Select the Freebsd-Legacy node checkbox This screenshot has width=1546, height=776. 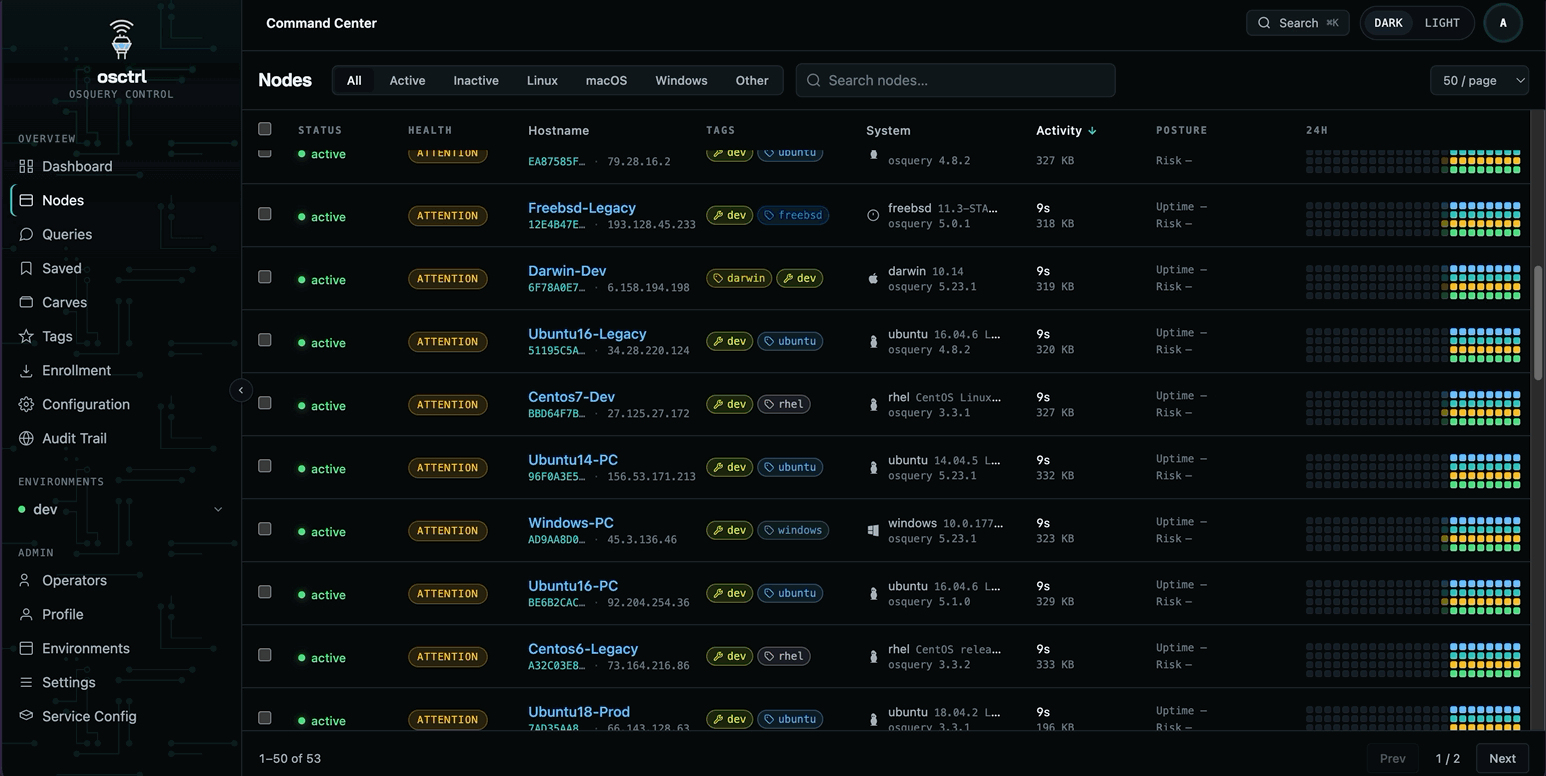tap(264, 214)
